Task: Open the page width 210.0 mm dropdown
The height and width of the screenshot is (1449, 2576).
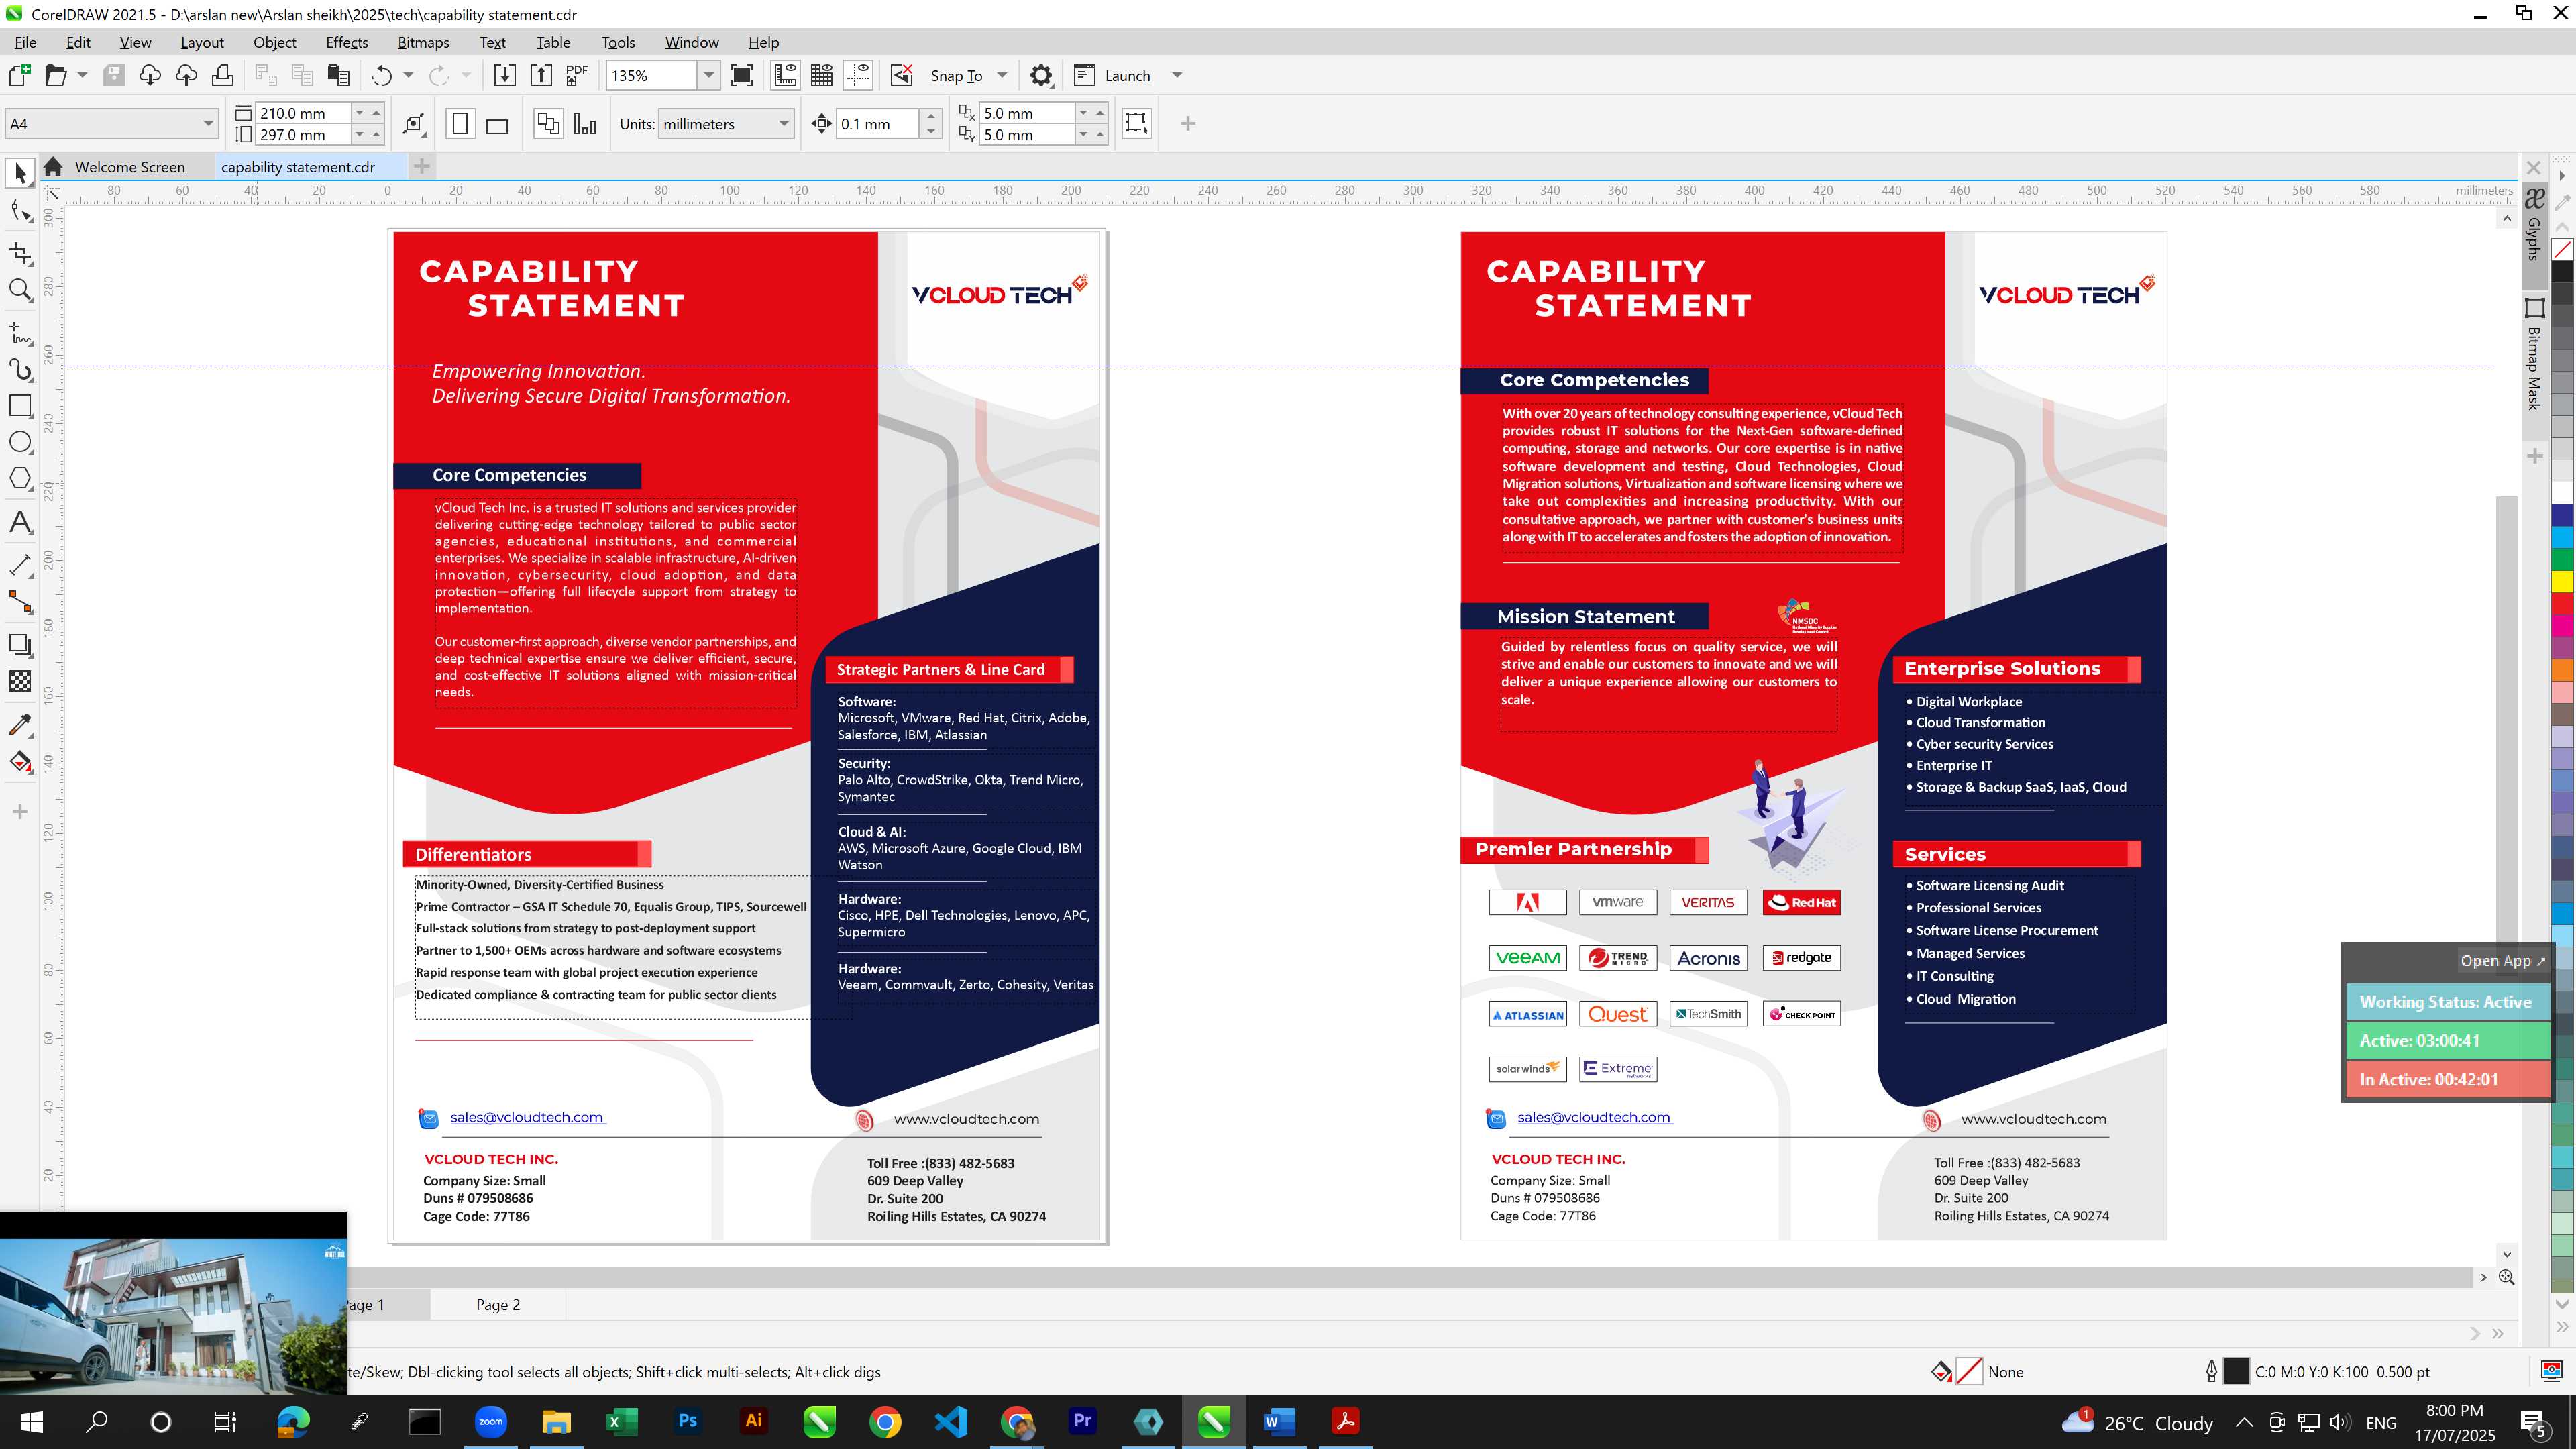Action: tap(360, 113)
